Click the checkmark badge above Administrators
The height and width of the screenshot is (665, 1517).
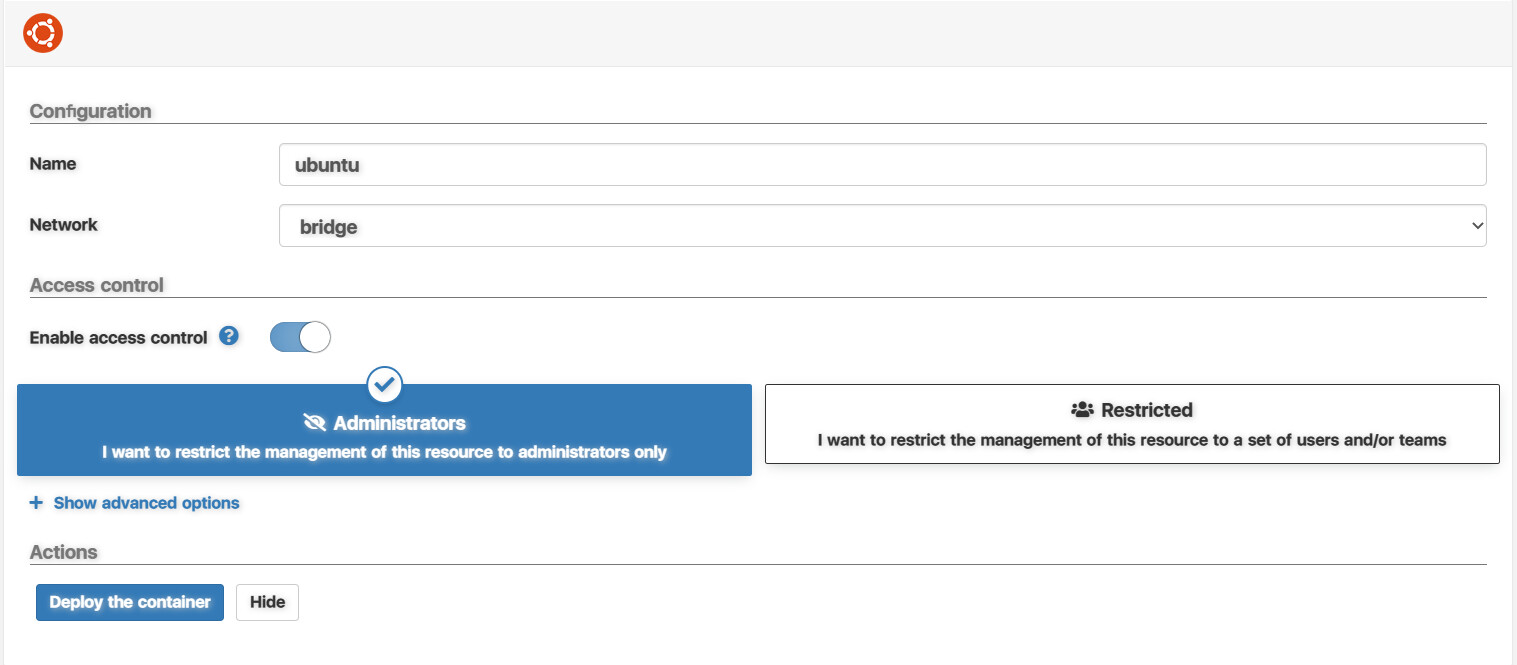coord(384,382)
